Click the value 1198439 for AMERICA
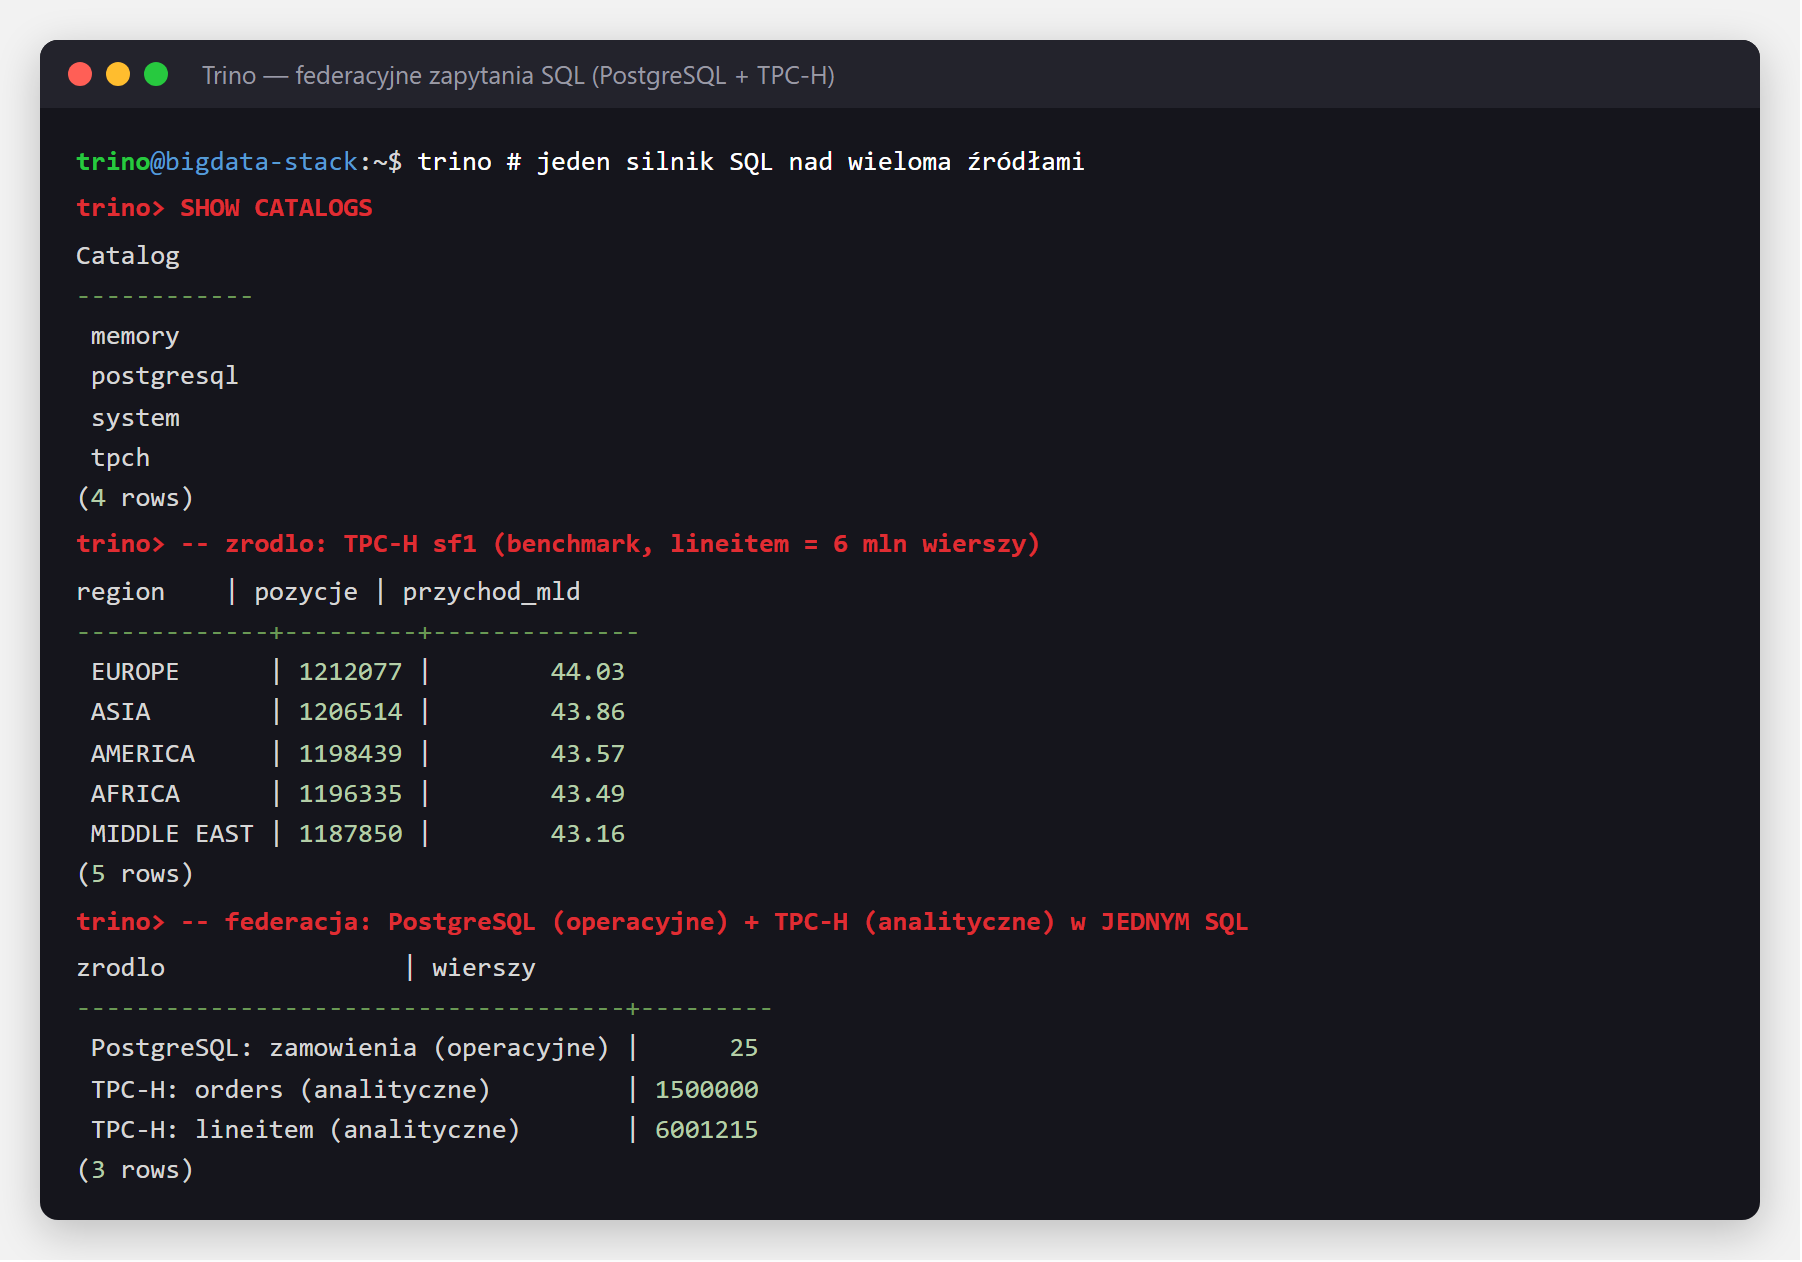Image resolution: width=1802 pixels, height=1262 pixels. point(350,754)
